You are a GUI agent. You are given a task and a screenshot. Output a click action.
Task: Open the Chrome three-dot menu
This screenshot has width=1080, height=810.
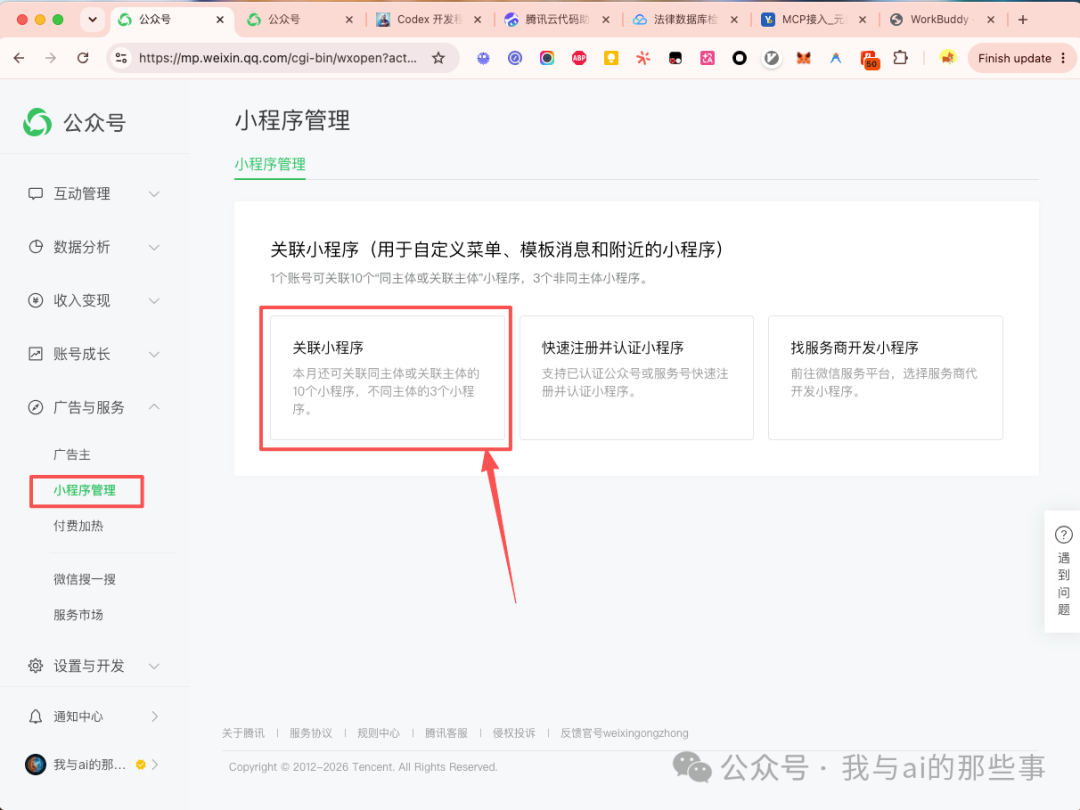[1063, 59]
